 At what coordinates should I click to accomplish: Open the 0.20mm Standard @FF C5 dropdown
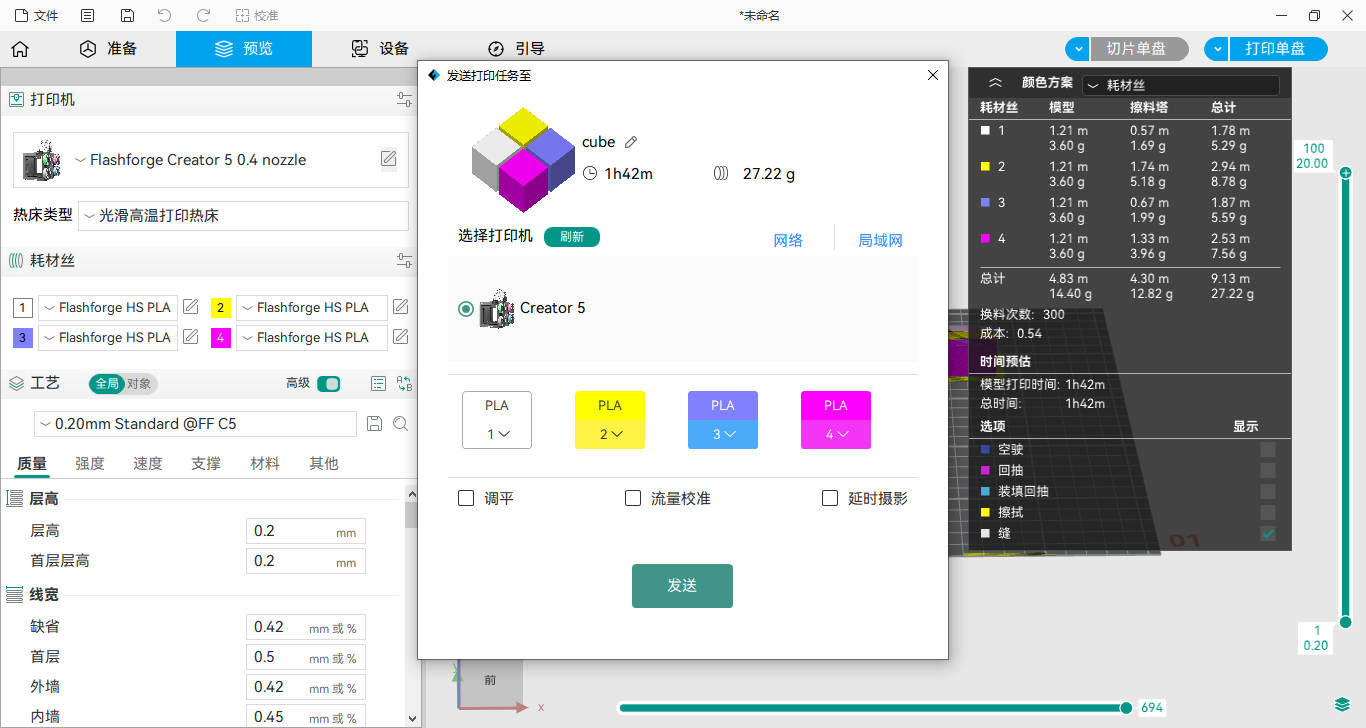[195, 424]
